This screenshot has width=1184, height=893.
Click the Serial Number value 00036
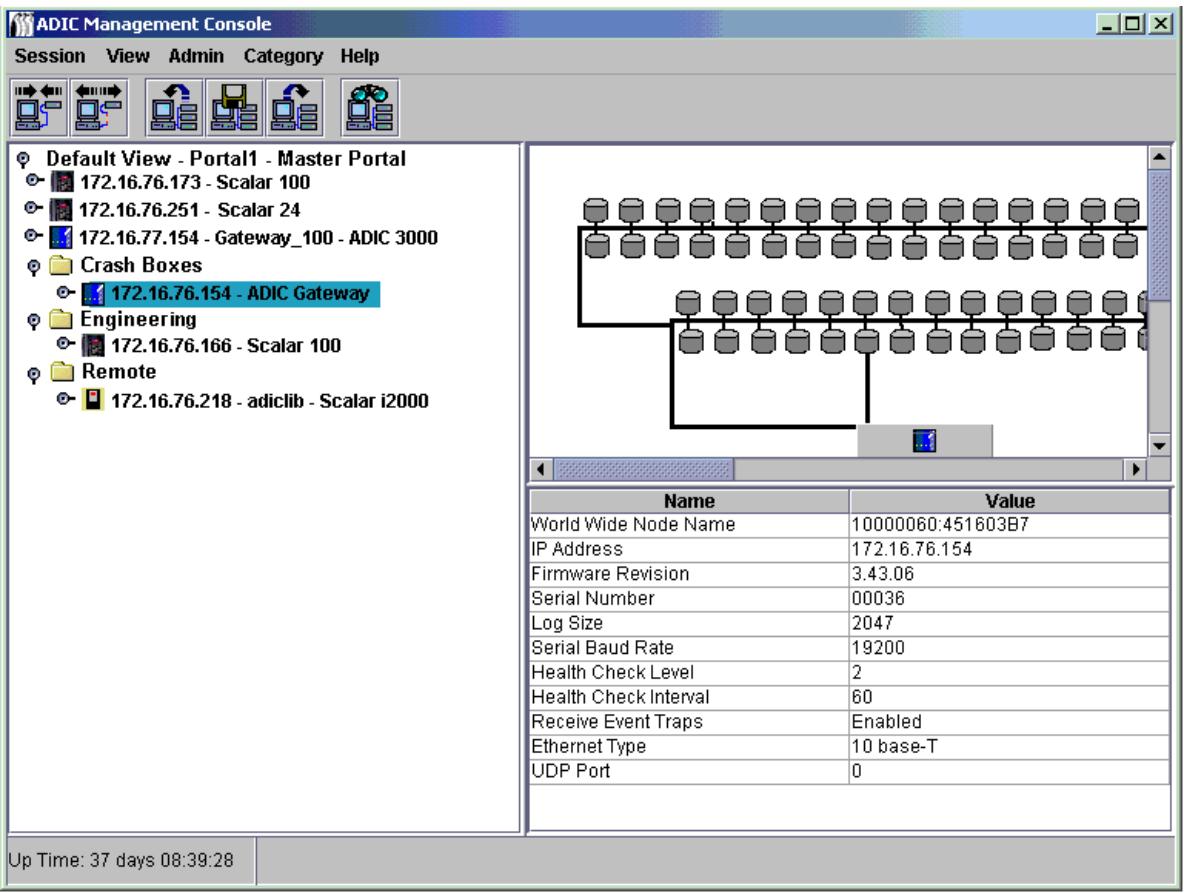[x=878, y=599]
